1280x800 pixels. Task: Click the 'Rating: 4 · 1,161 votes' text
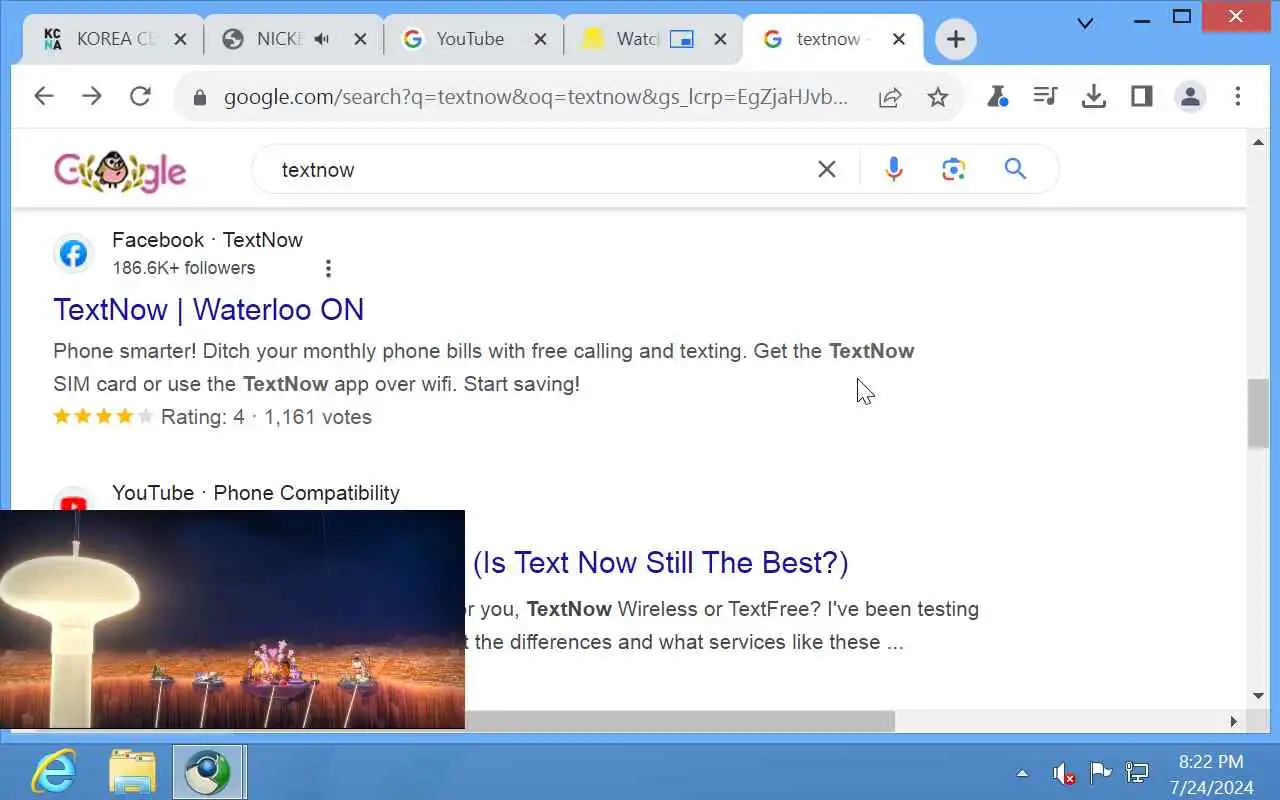pos(266,417)
